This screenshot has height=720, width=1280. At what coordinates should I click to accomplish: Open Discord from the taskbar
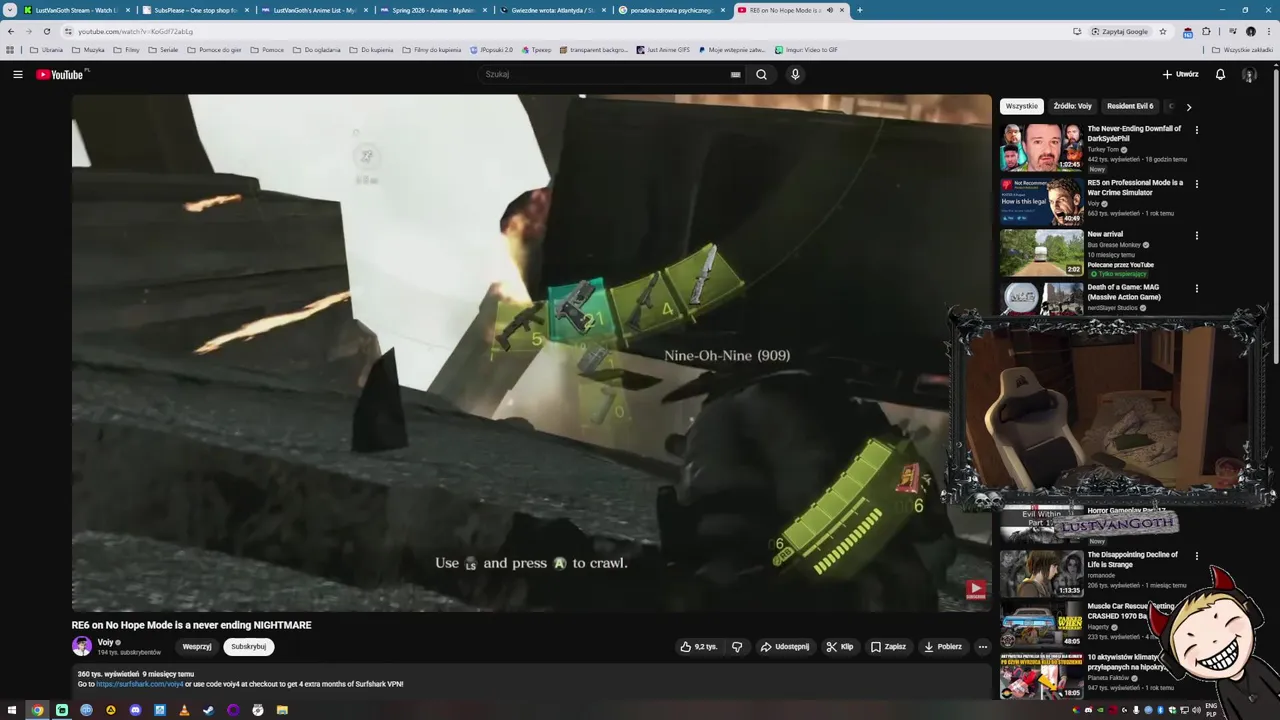pos(135,710)
